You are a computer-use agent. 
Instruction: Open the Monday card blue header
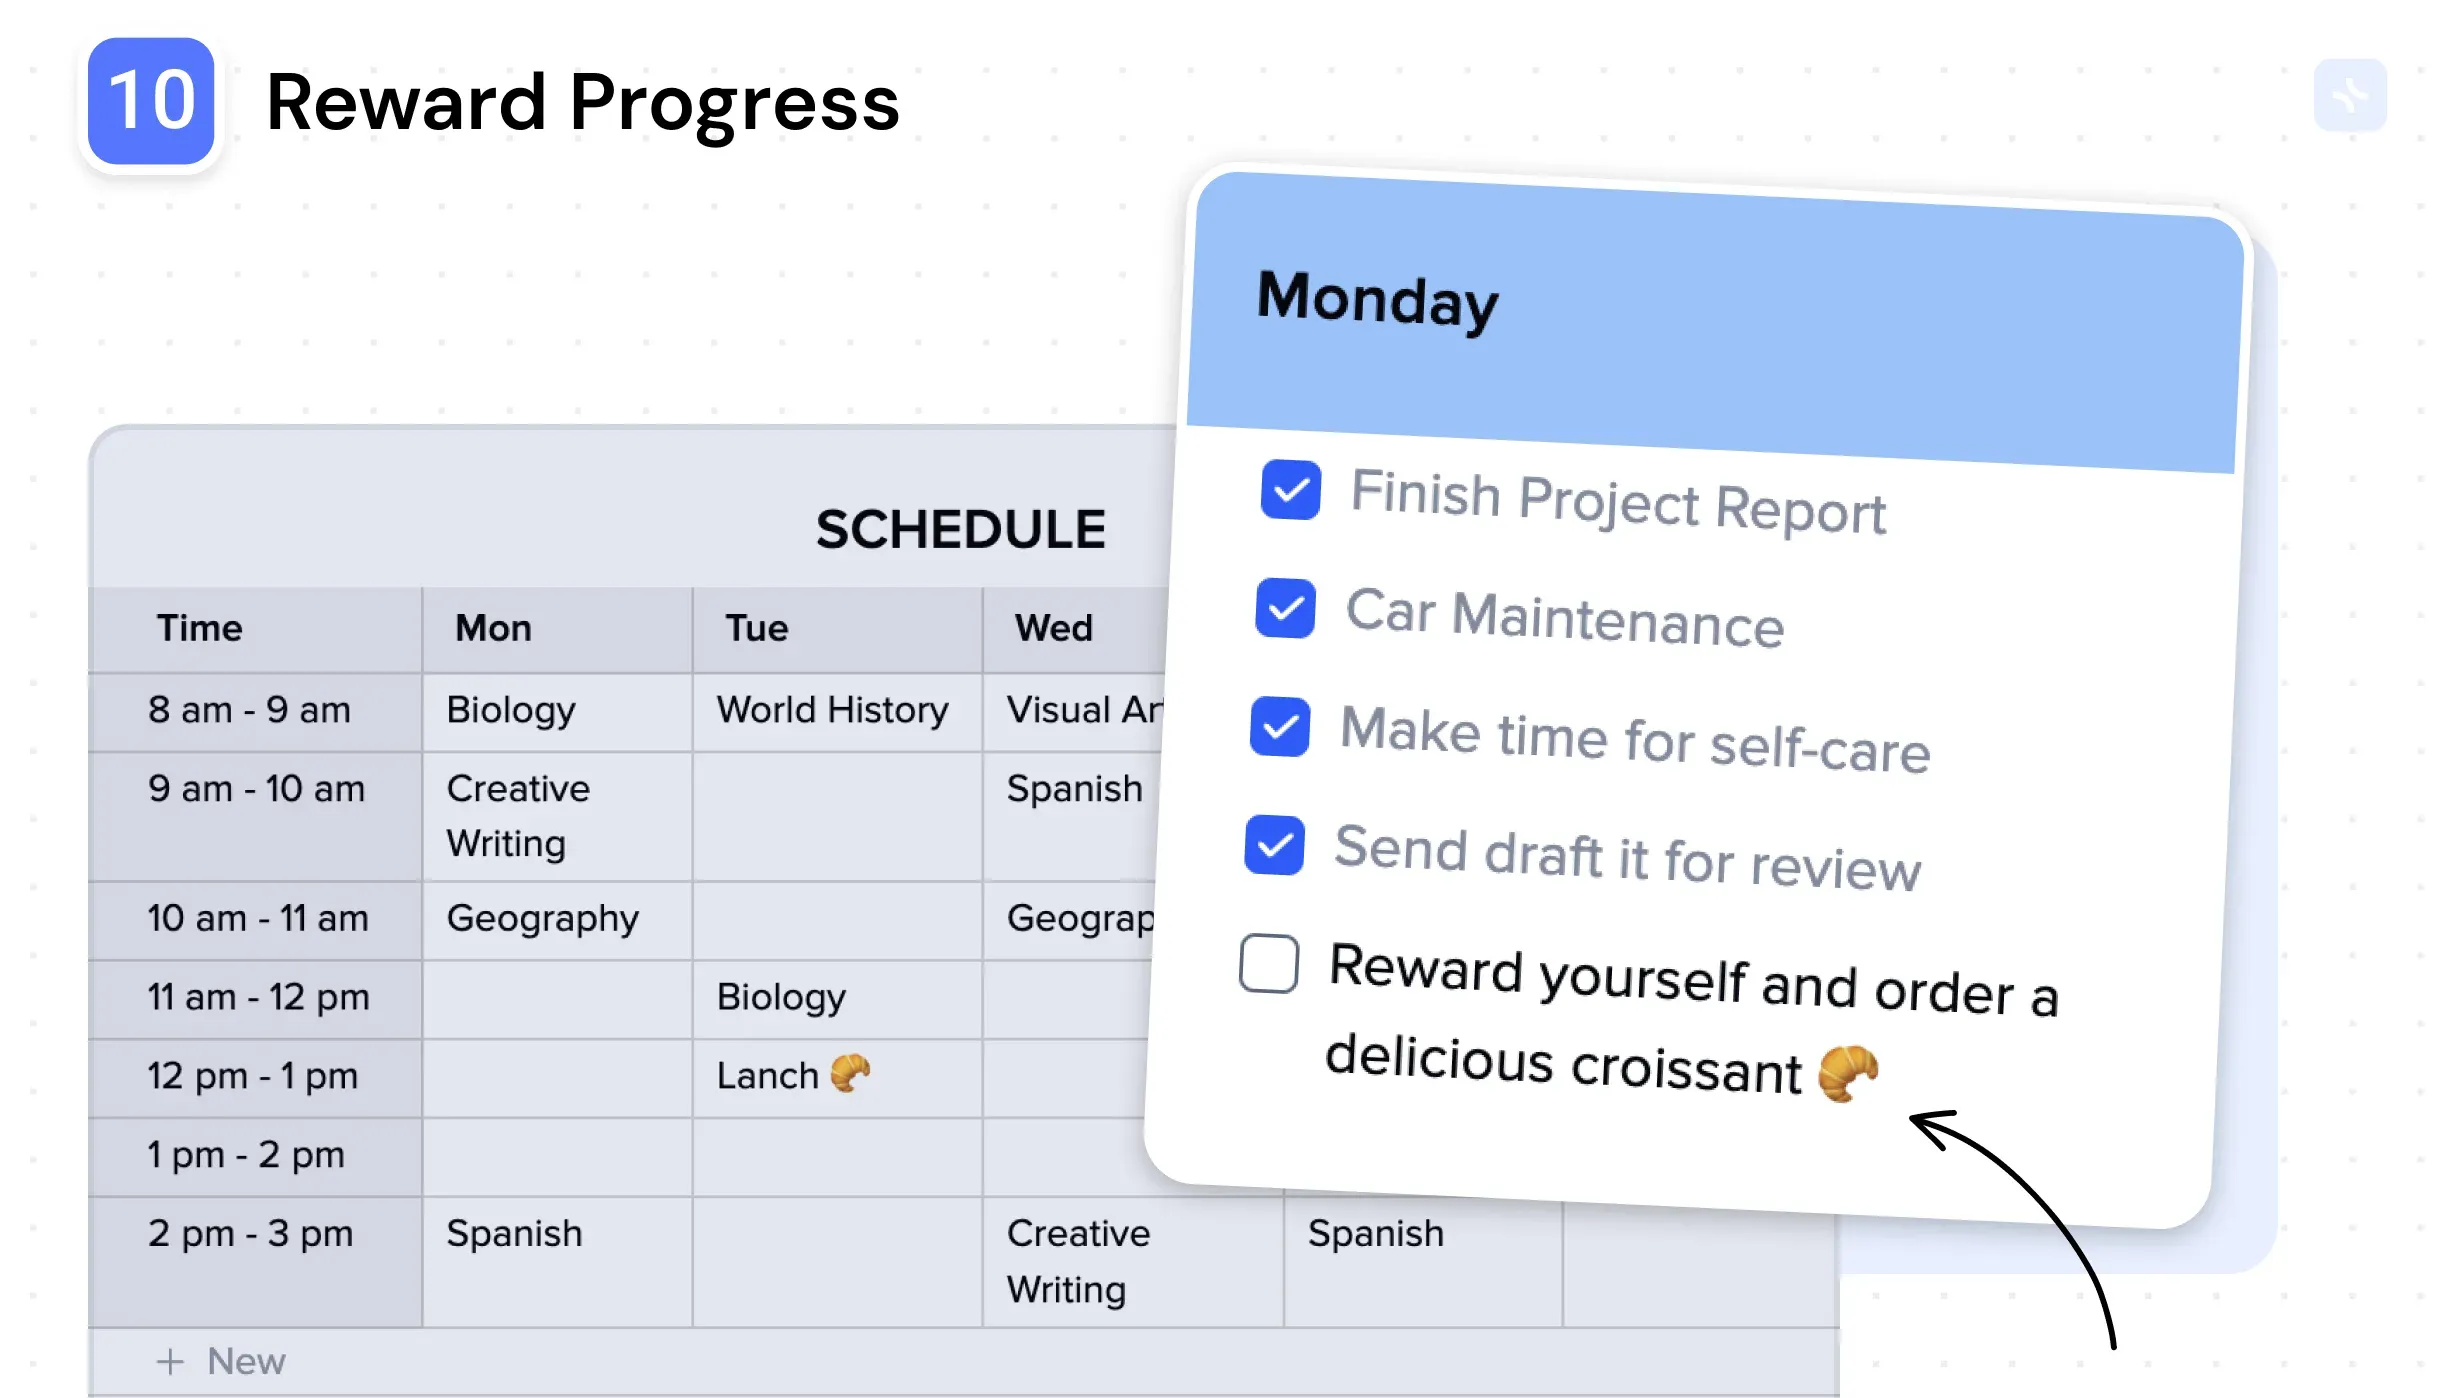[x=1712, y=320]
